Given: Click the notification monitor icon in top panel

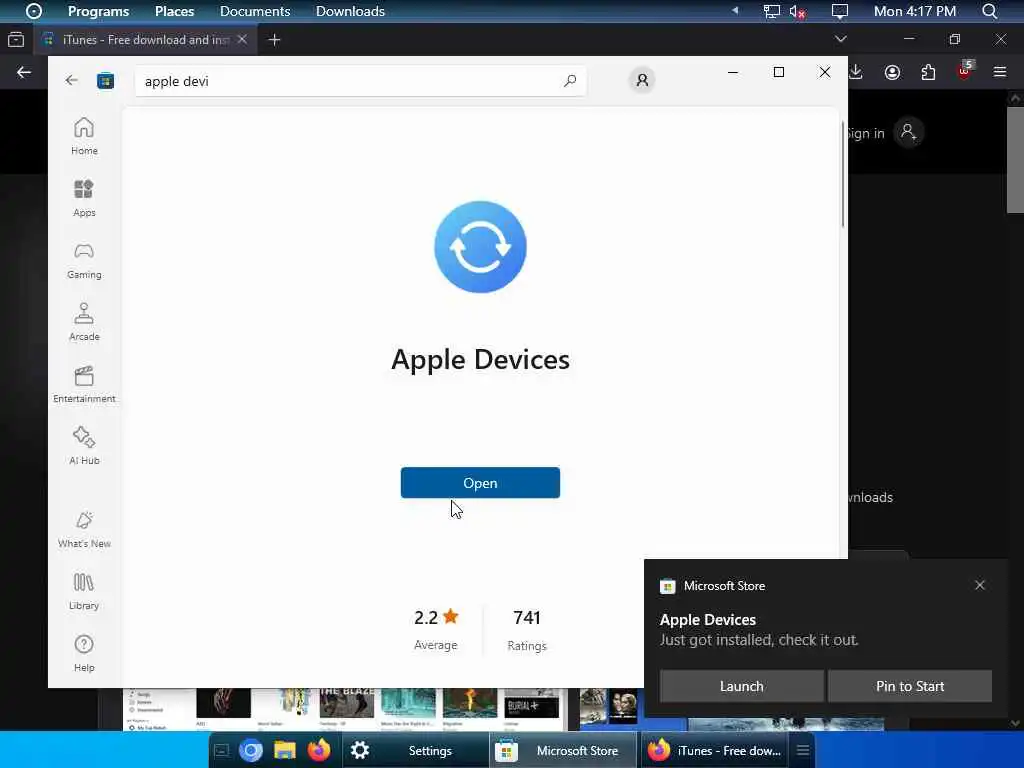Looking at the screenshot, I should pos(840,11).
